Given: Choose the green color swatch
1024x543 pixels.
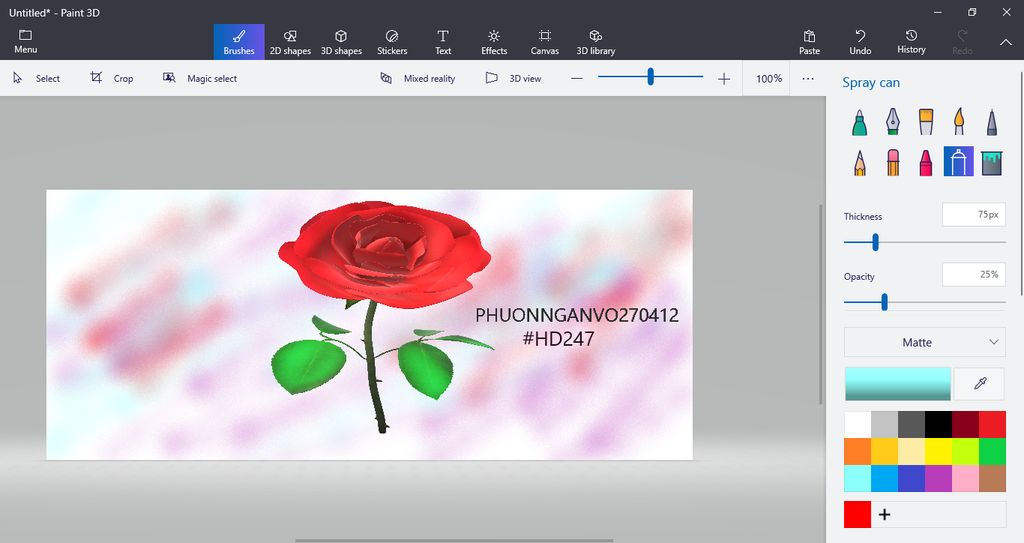Looking at the screenshot, I should point(992,452).
